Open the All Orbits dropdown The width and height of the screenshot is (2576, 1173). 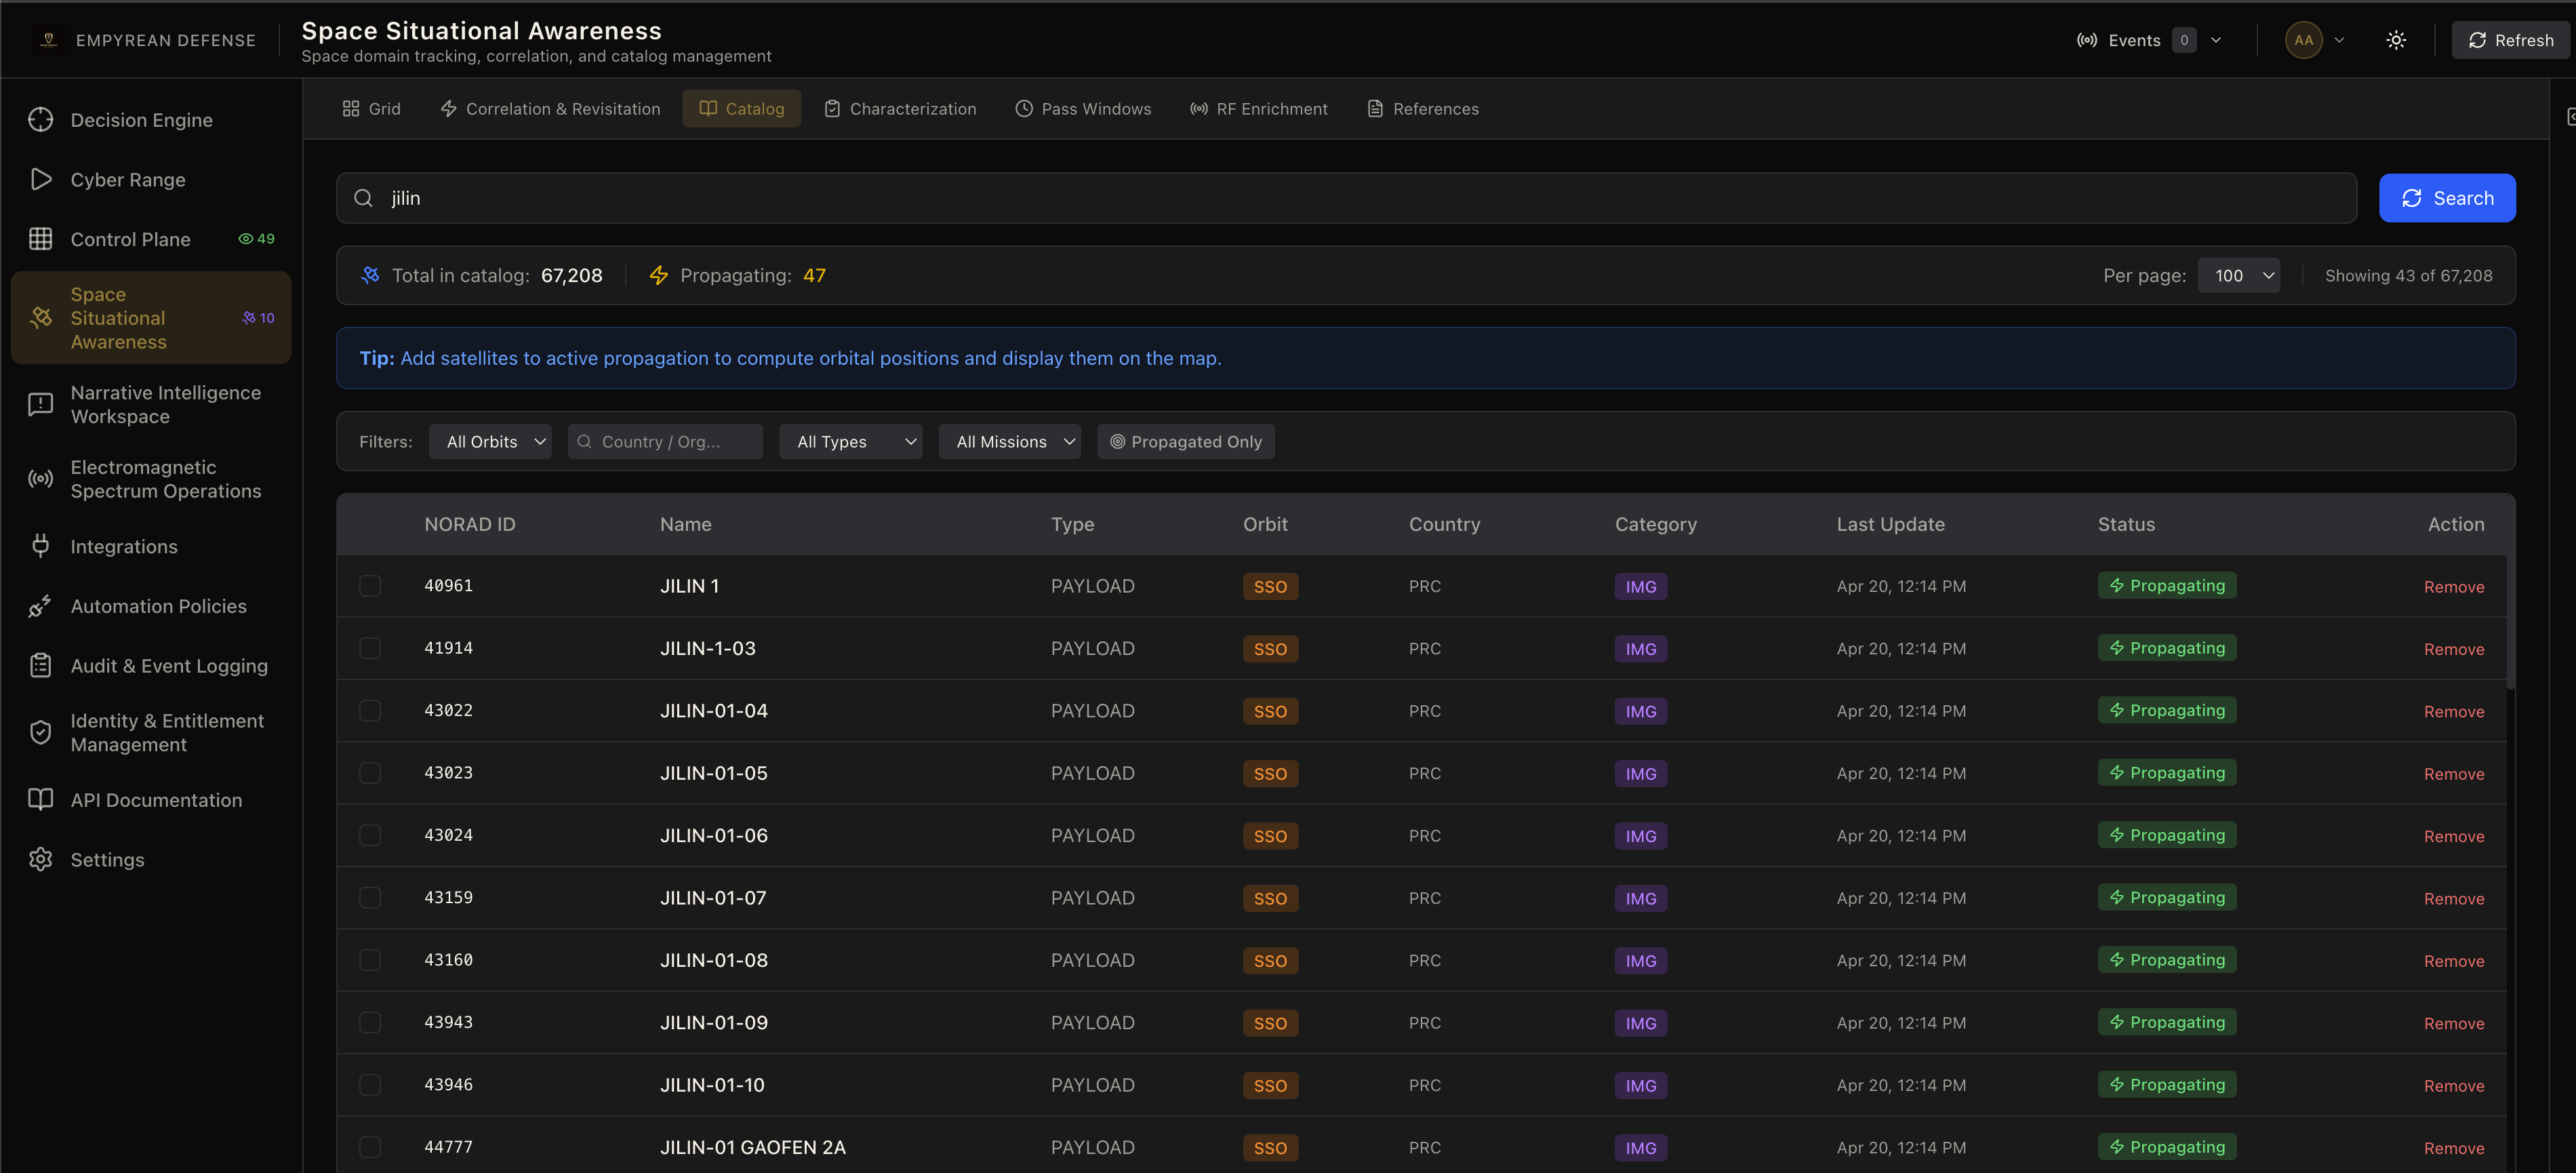tap(490, 442)
